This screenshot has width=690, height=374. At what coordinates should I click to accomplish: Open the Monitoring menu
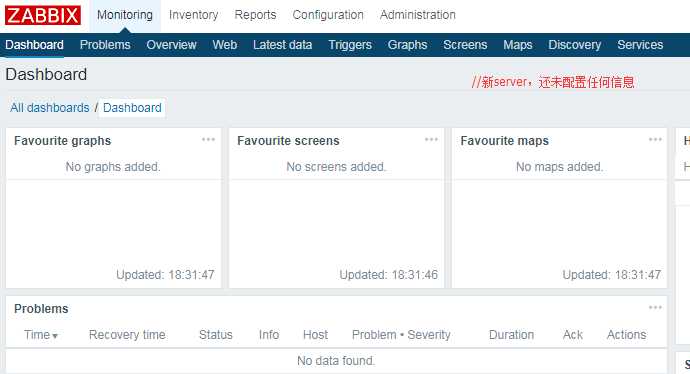(x=125, y=15)
